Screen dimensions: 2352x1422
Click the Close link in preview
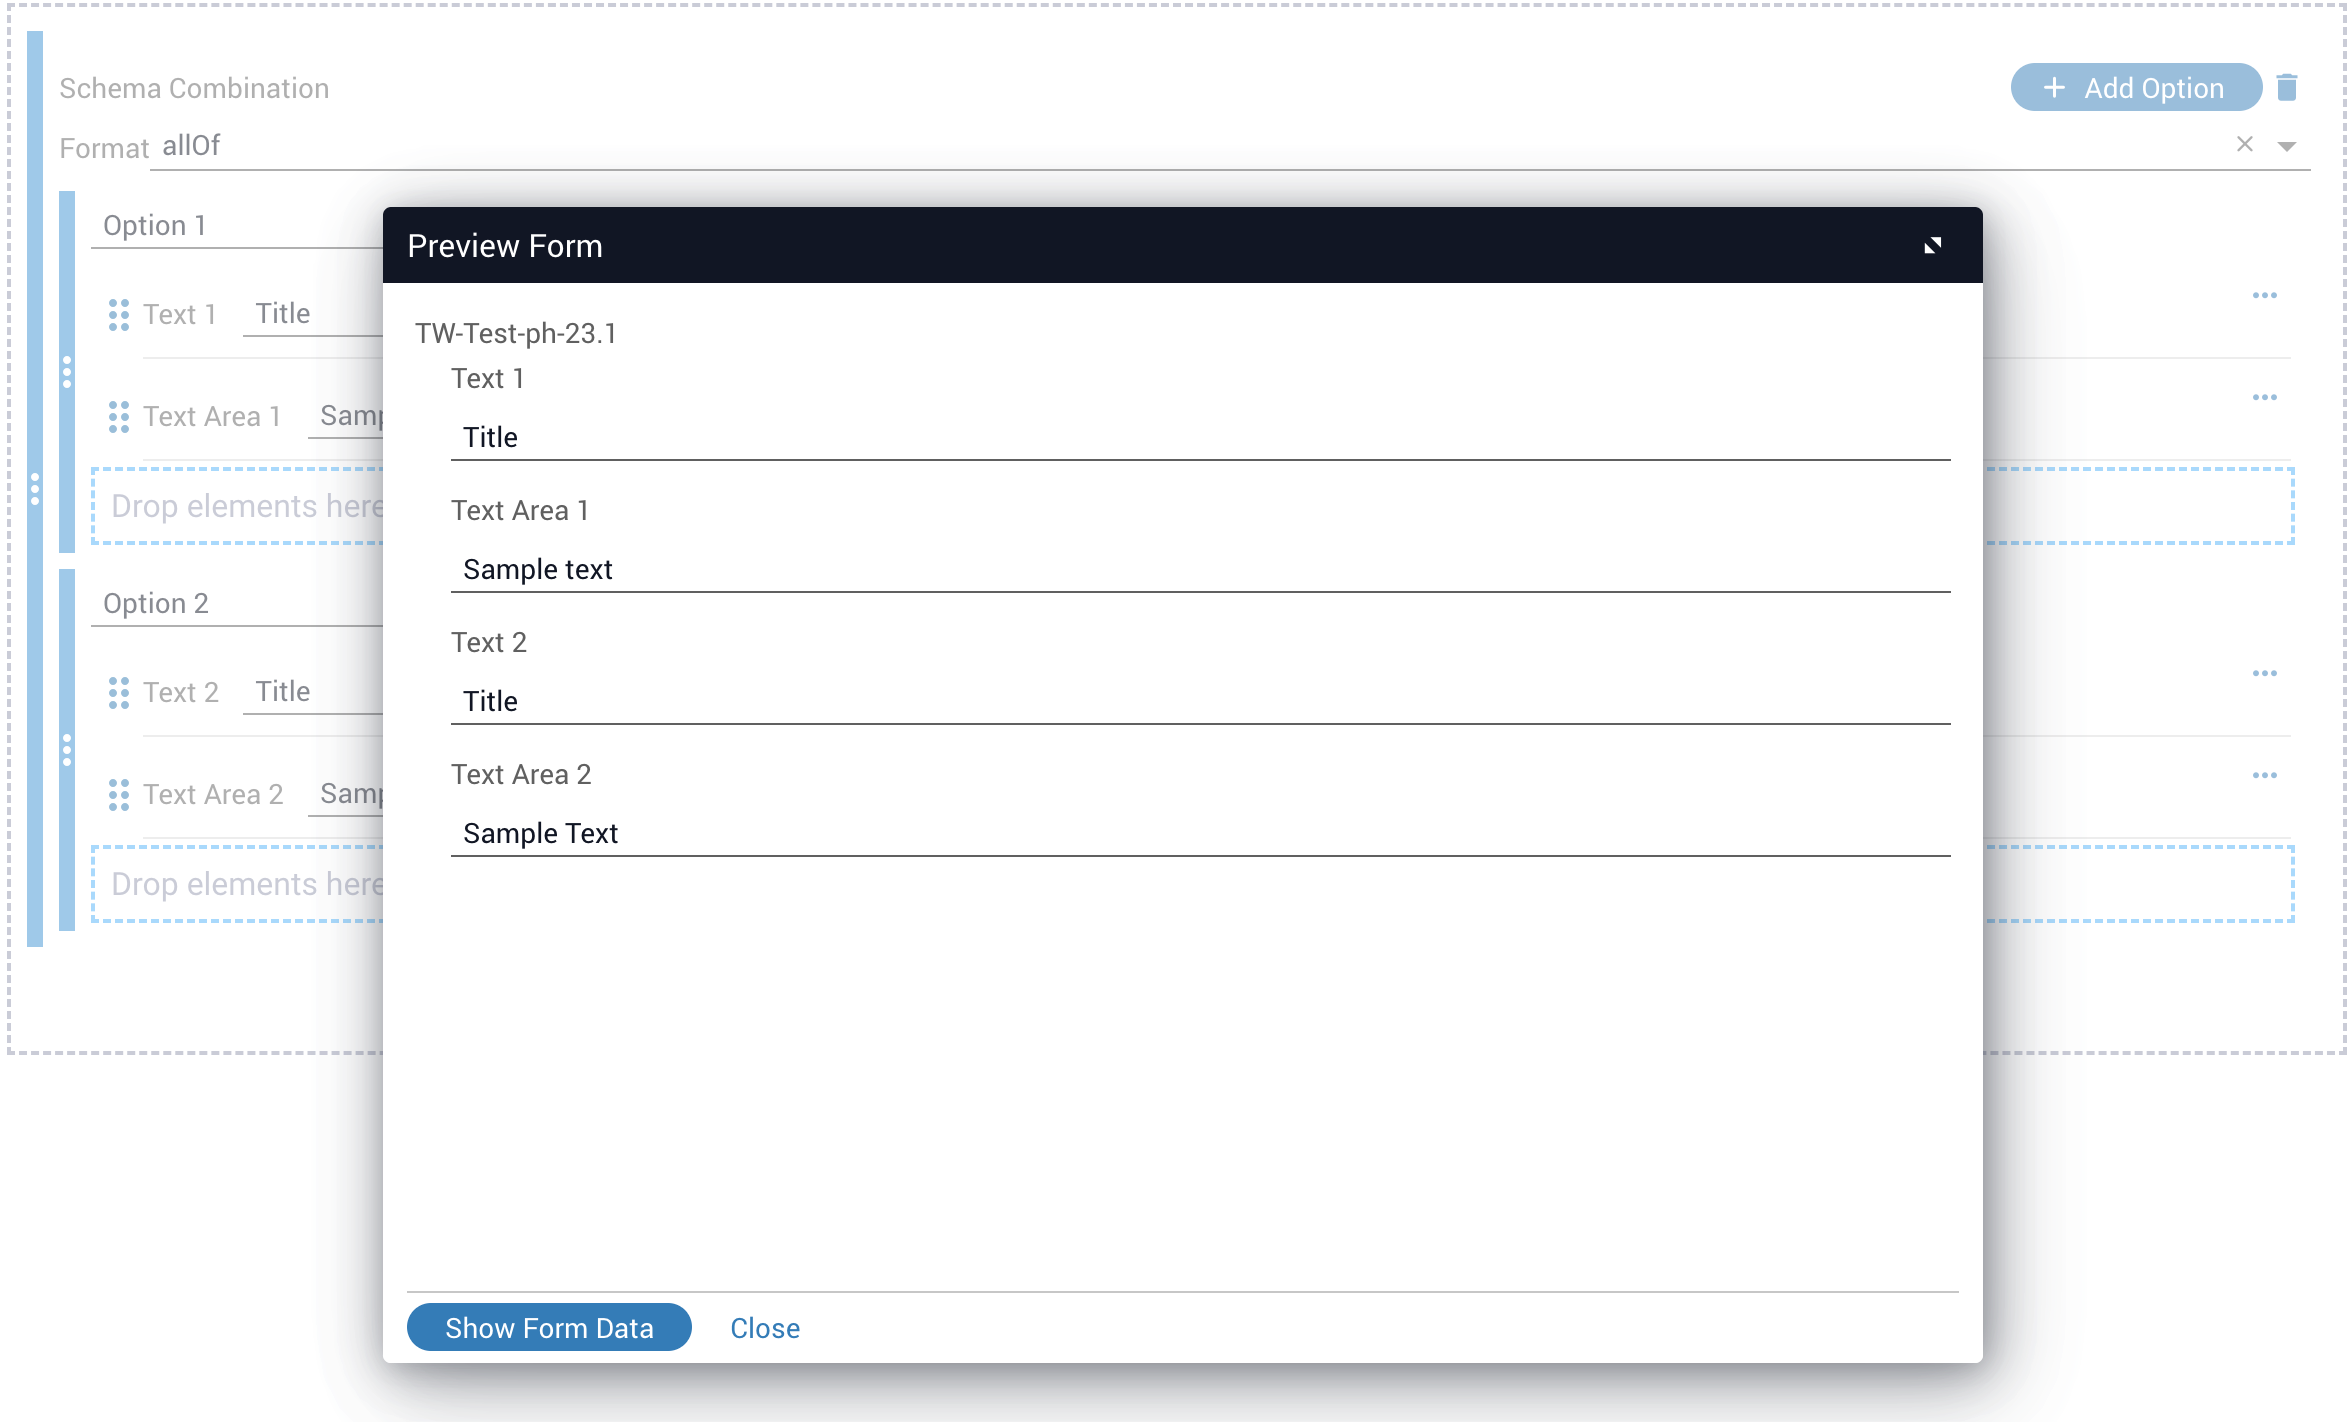(x=765, y=1328)
